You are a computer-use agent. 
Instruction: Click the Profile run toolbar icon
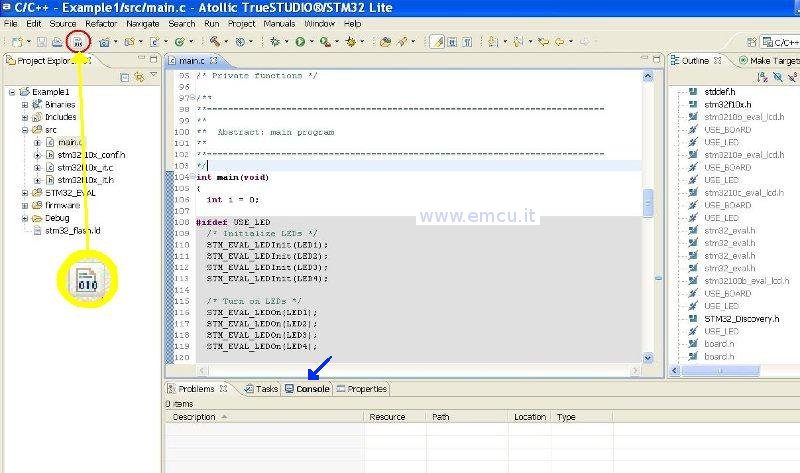(325, 42)
